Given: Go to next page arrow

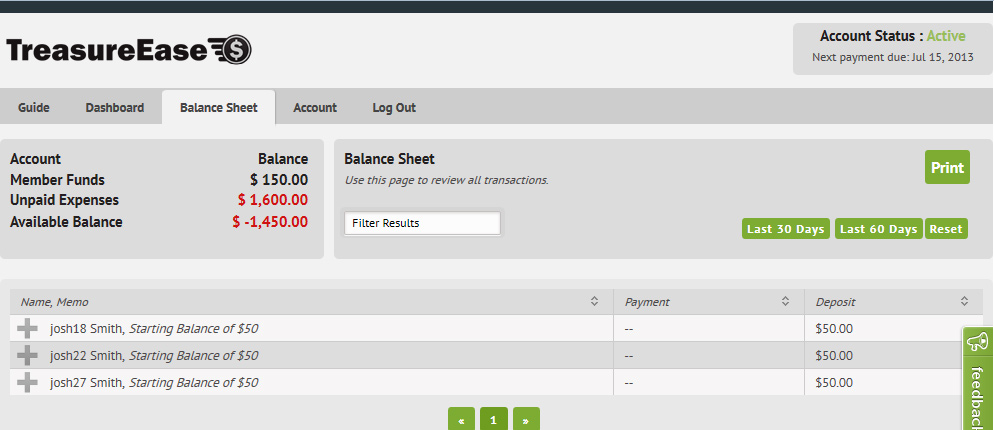Looking at the screenshot, I should point(526,420).
